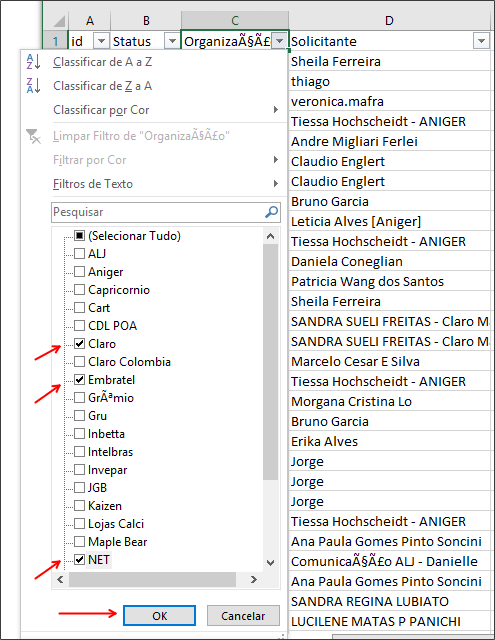Image resolution: width=495 pixels, height=640 pixels.
Task: Open the Status column filter dropdown
Action: pyautogui.click(x=172, y=41)
